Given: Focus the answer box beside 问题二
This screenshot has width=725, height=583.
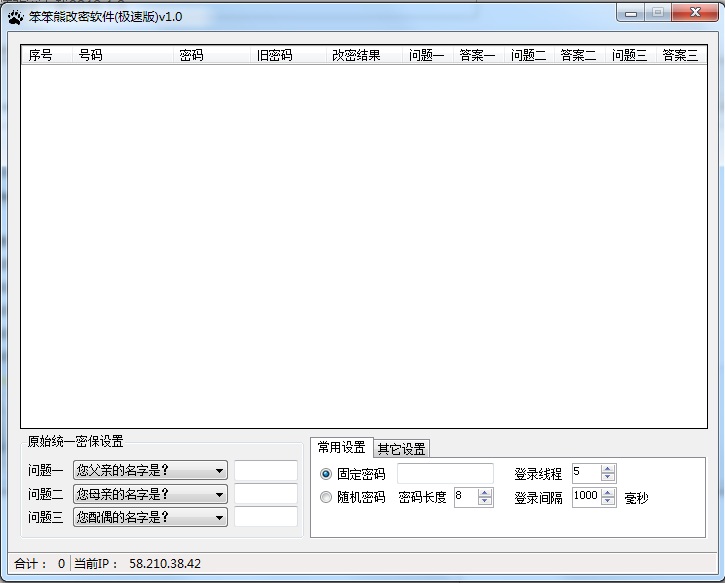Looking at the screenshot, I should point(266,494).
